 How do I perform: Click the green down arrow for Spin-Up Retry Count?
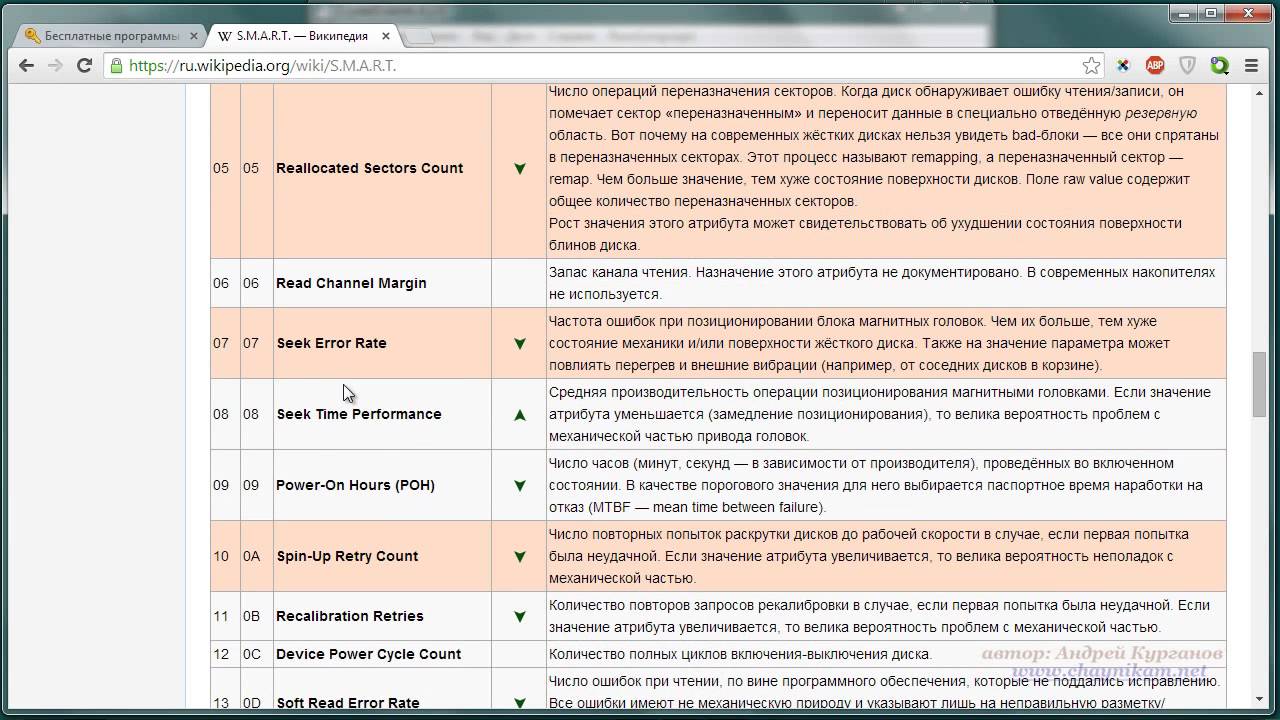click(x=519, y=557)
